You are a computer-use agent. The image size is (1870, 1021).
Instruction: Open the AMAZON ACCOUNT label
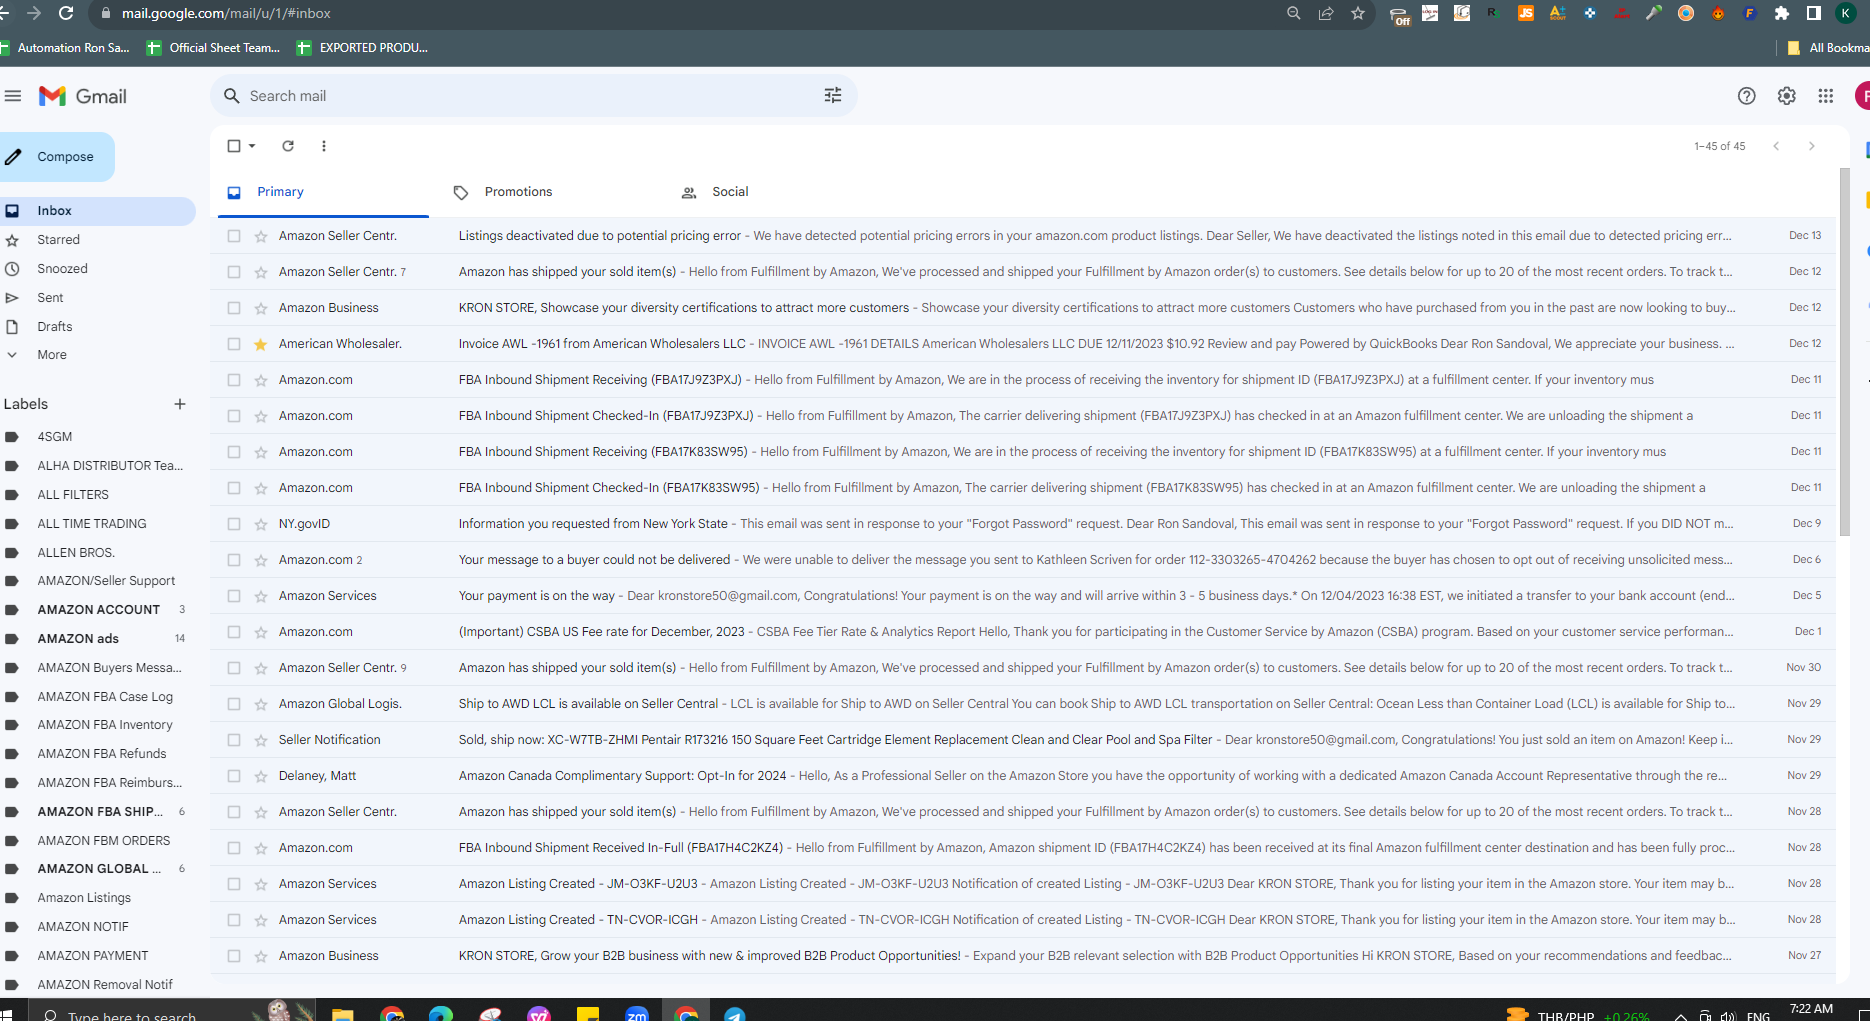click(x=98, y=610)
